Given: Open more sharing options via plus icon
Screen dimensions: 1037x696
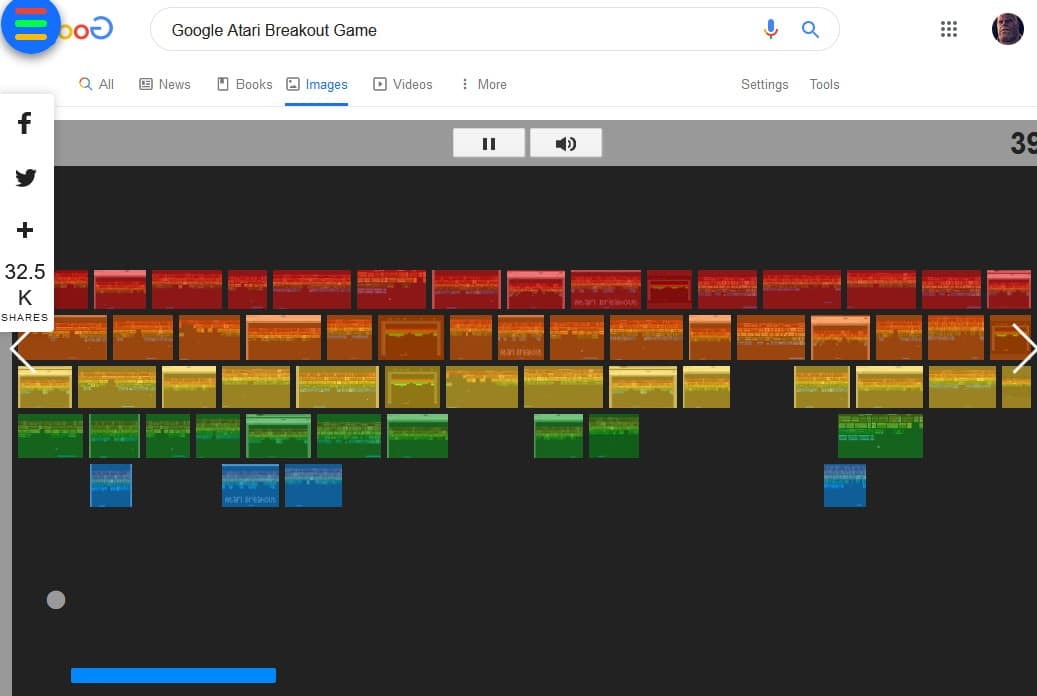Looking at the screenshot, I should [26, 229].
